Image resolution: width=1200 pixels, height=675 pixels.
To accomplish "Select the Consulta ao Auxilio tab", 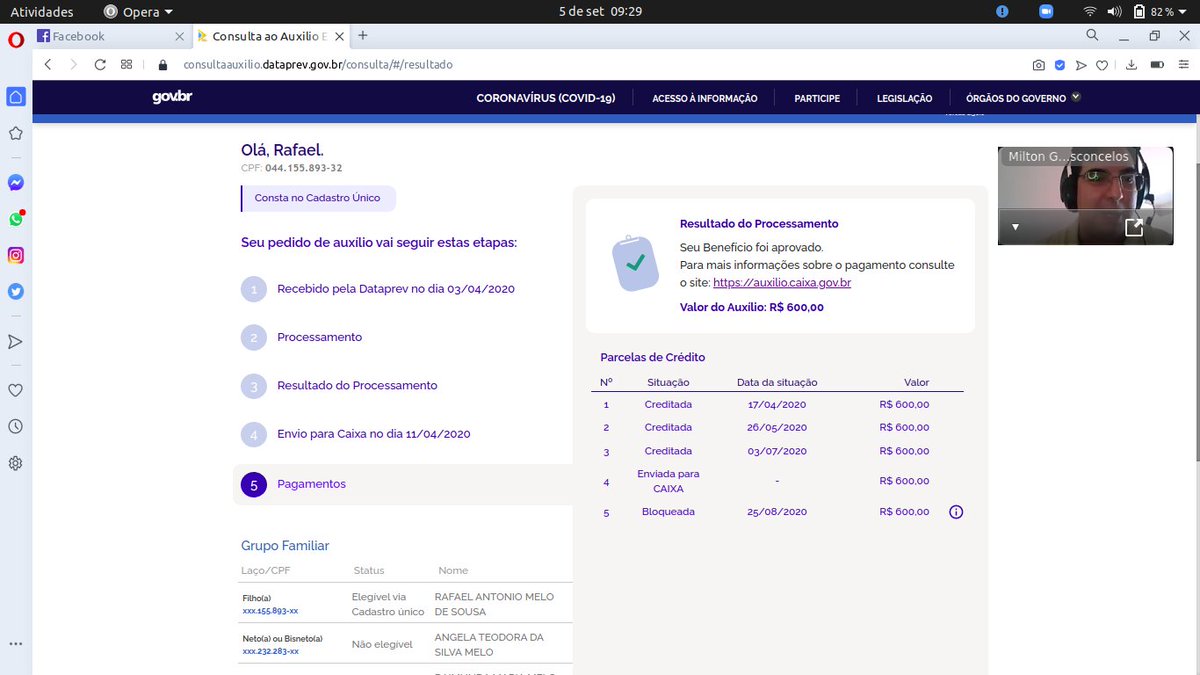I will (x=272, y=36).
